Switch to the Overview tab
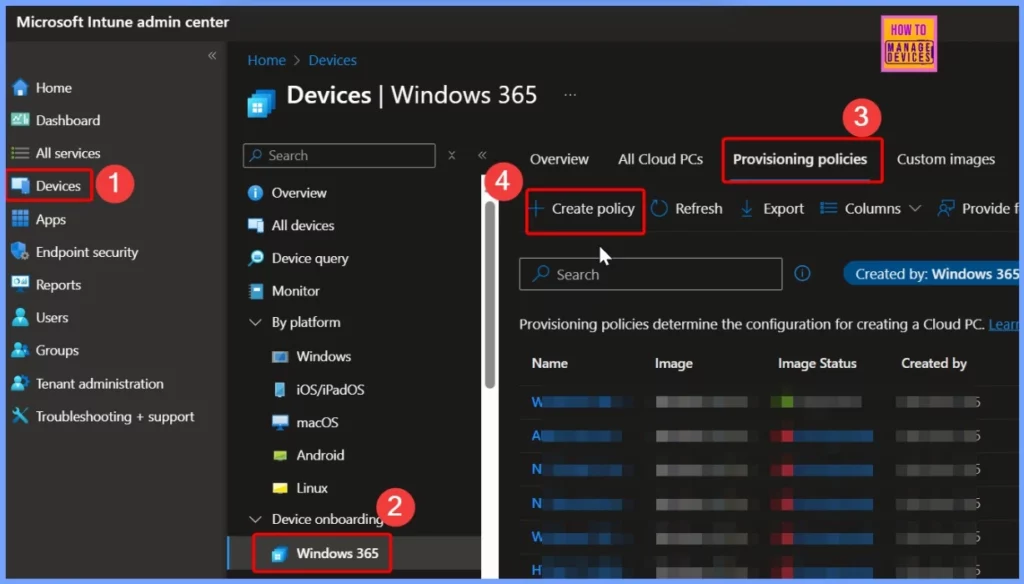Screen dimensions: 1024x584 tap(559, 159)
